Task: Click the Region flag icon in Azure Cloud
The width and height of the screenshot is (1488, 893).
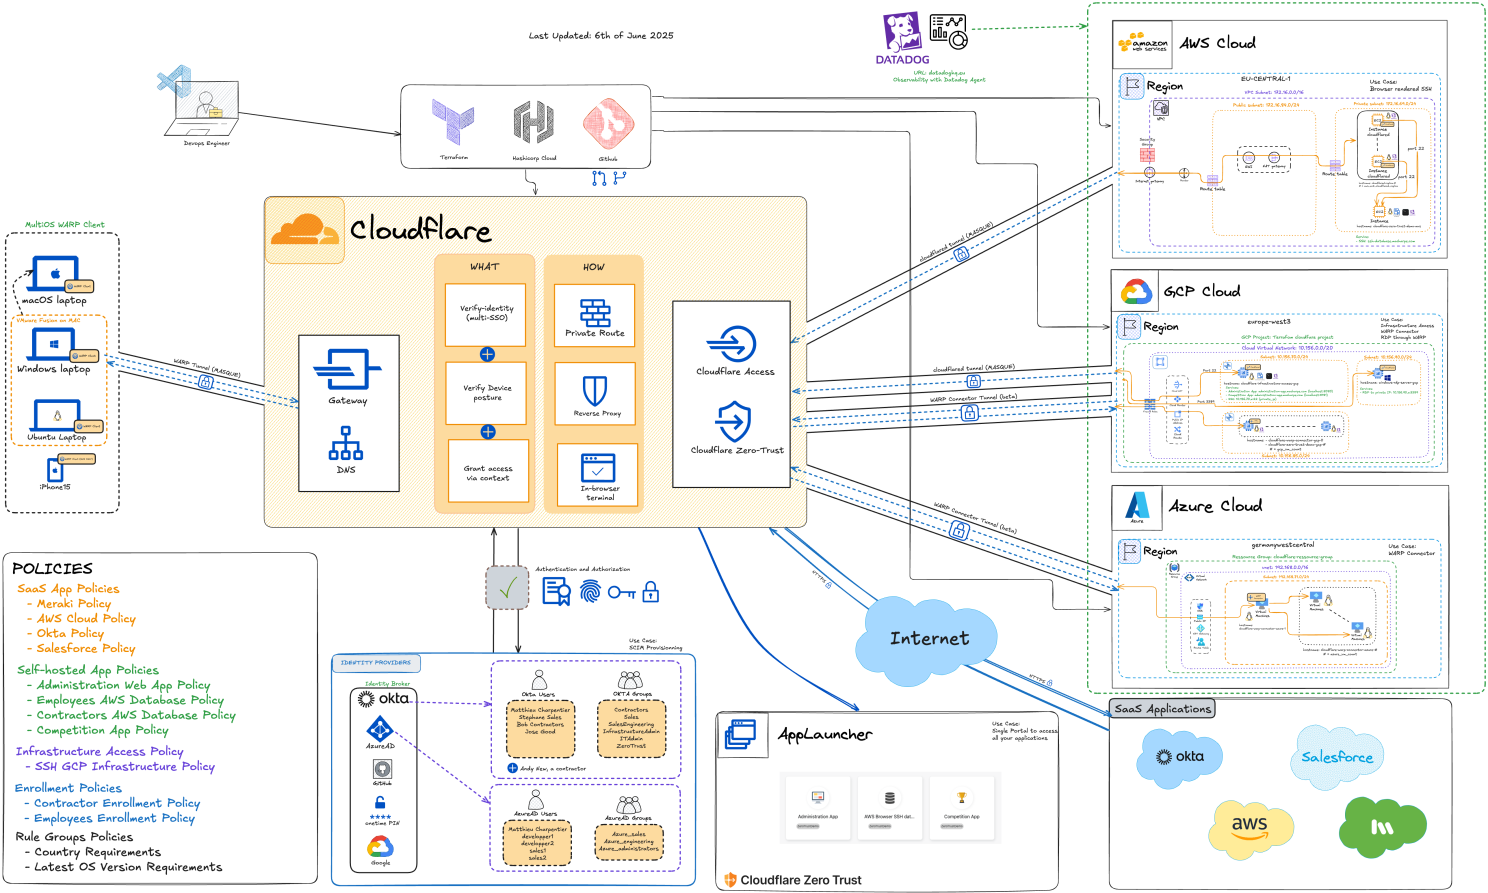Action: (1129, 551)
